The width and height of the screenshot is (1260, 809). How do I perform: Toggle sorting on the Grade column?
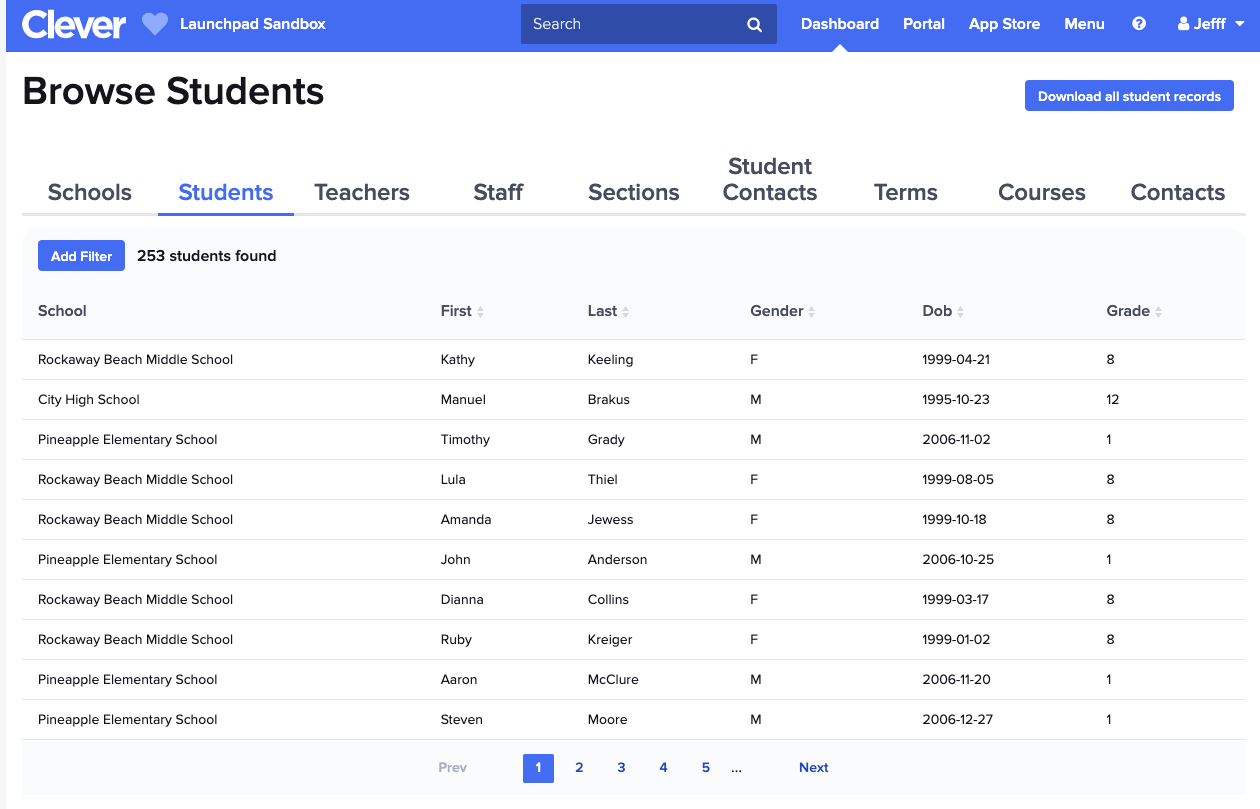pos(1161,311)
